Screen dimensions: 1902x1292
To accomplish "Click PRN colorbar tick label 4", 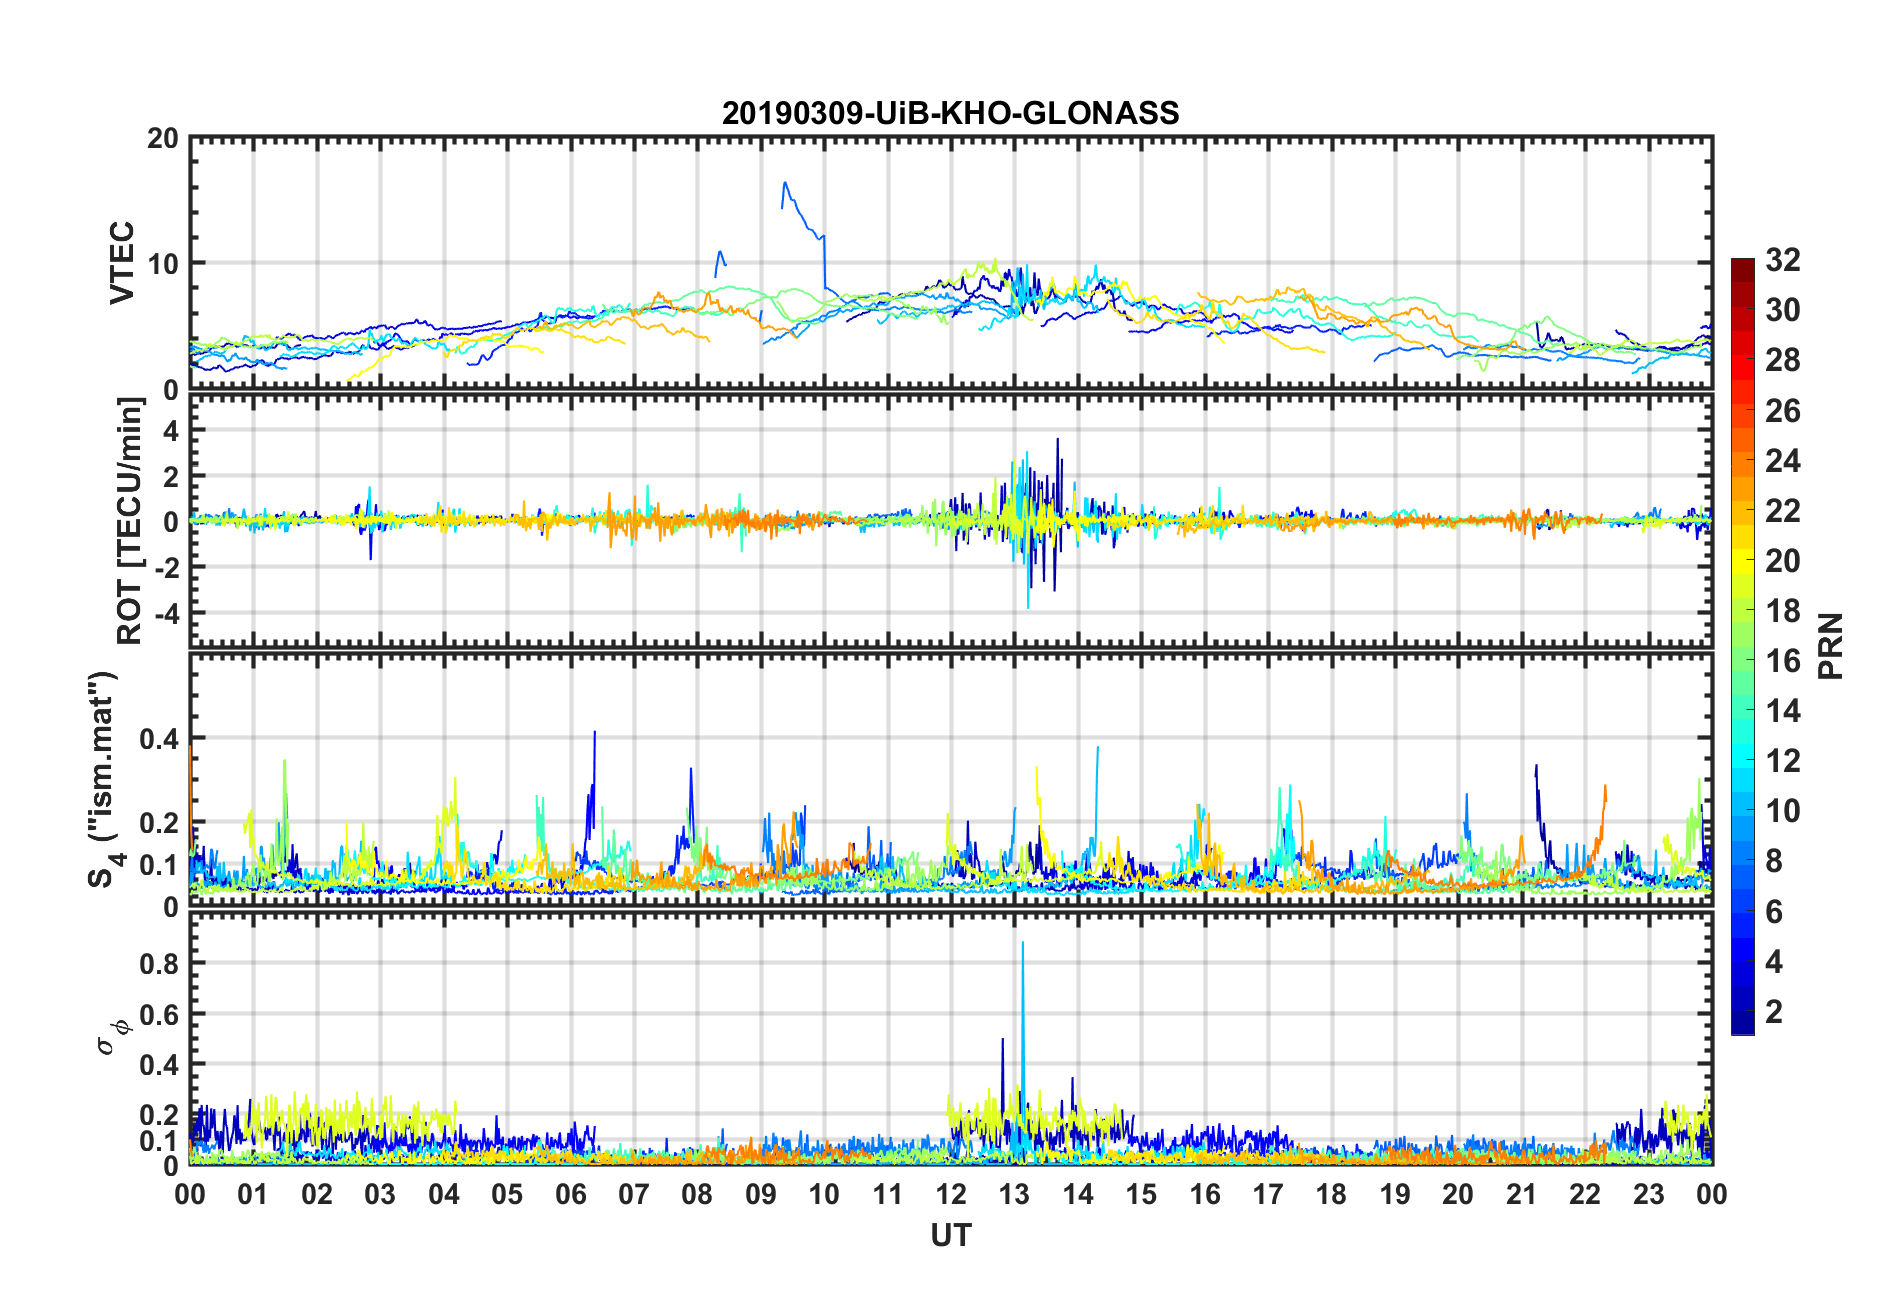I will (x=1774, y=962).
